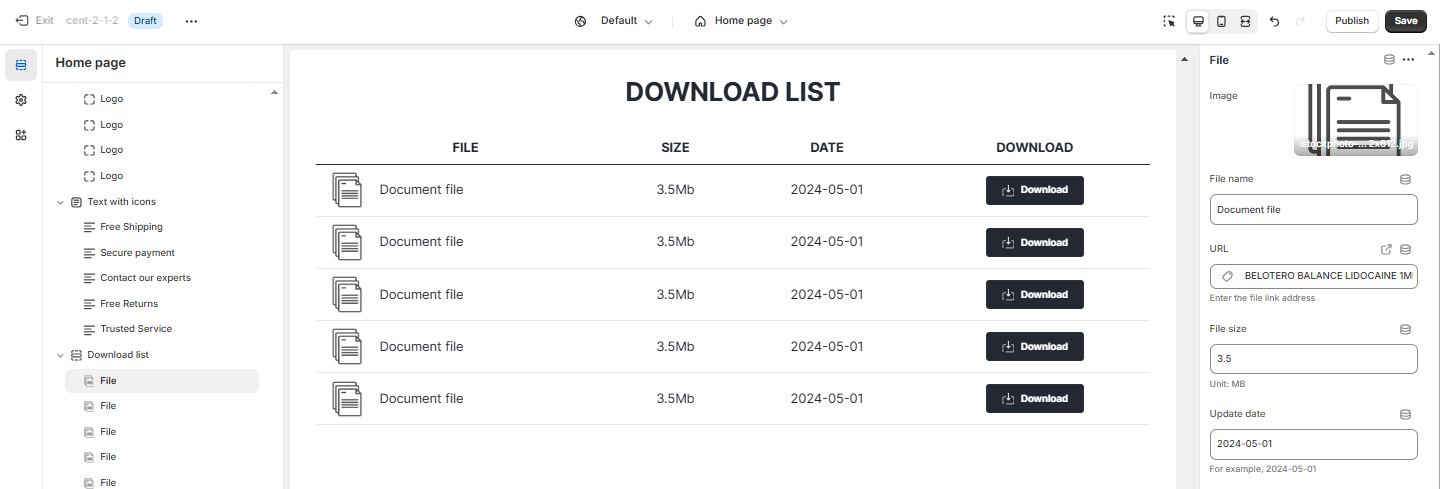Select the Free Shipping block

coord(131,227)
